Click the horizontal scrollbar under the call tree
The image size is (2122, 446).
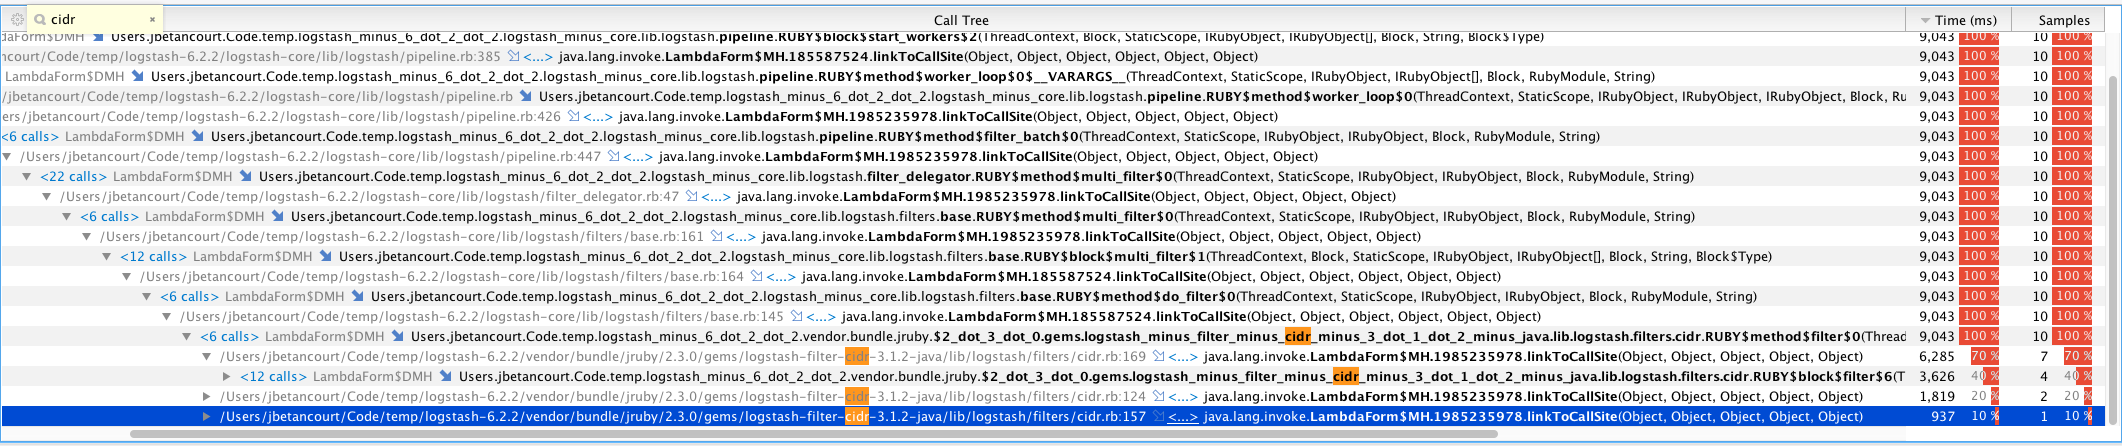coord(813,435)
